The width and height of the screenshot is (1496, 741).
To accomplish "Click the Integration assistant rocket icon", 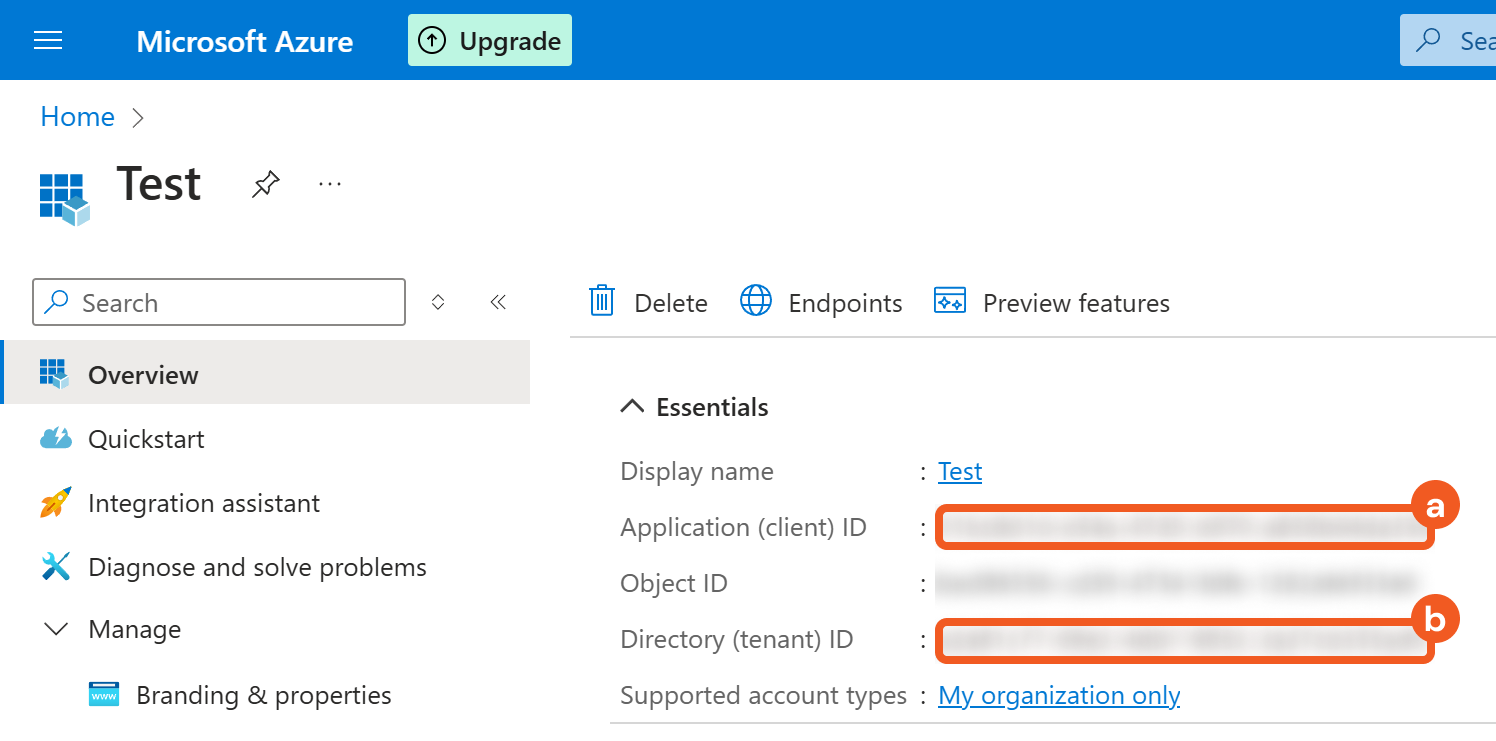I will 55,503.
